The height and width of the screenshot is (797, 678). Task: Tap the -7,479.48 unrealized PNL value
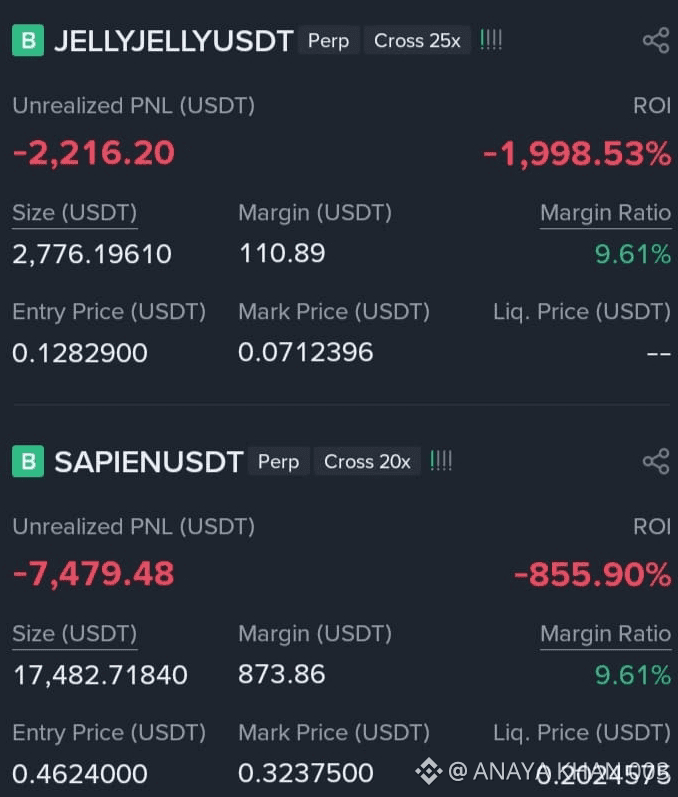click(x=94, y=574)
